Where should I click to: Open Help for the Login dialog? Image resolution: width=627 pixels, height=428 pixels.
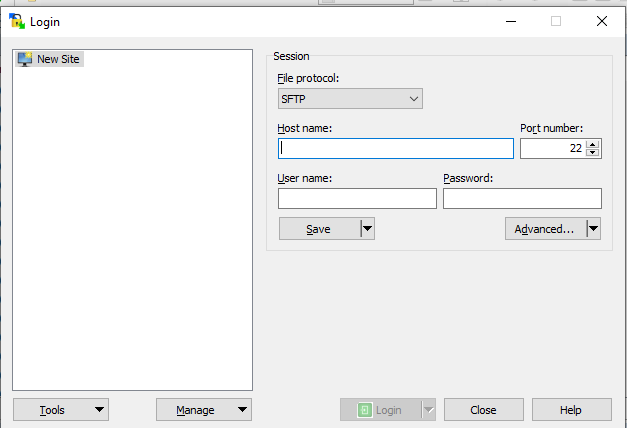coord(572,410)
